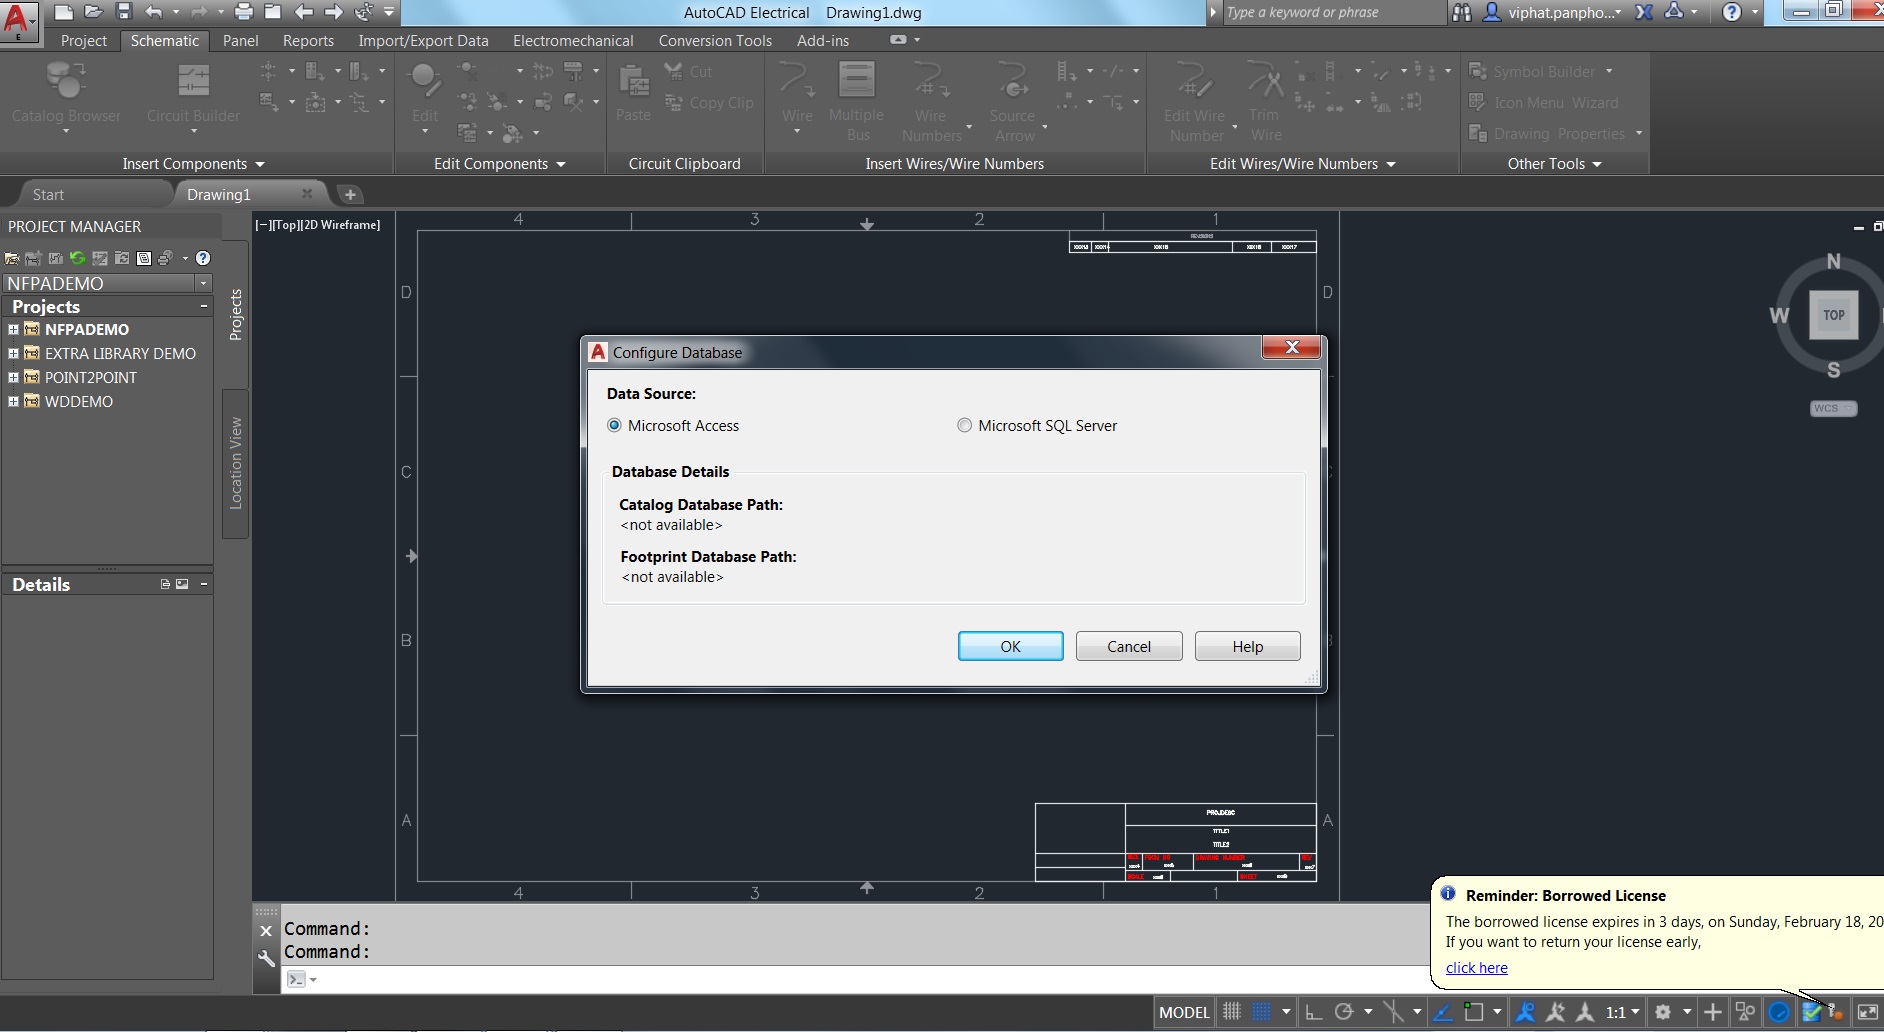
Task: Expand the Insert Components panel
Action: pyautogui.click(x=260, y=164)
